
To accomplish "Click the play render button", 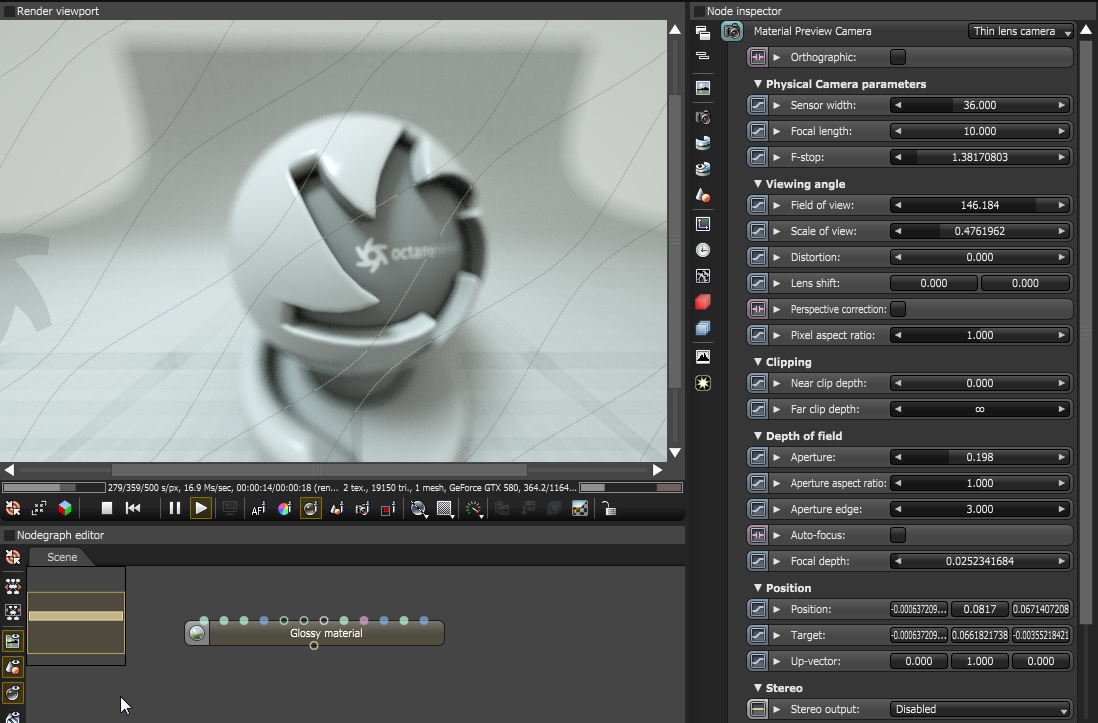I will pos(201,509).
